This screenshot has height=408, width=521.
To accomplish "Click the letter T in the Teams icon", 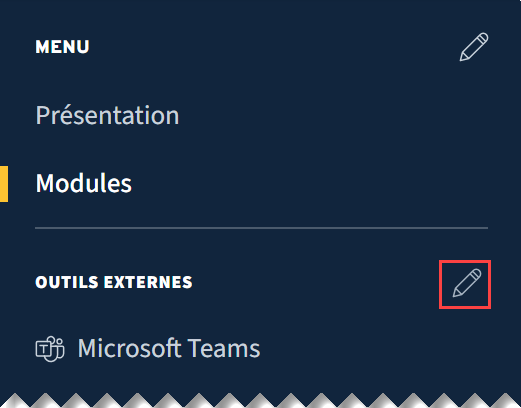I will pyautogui.click(x=43, y=350).
